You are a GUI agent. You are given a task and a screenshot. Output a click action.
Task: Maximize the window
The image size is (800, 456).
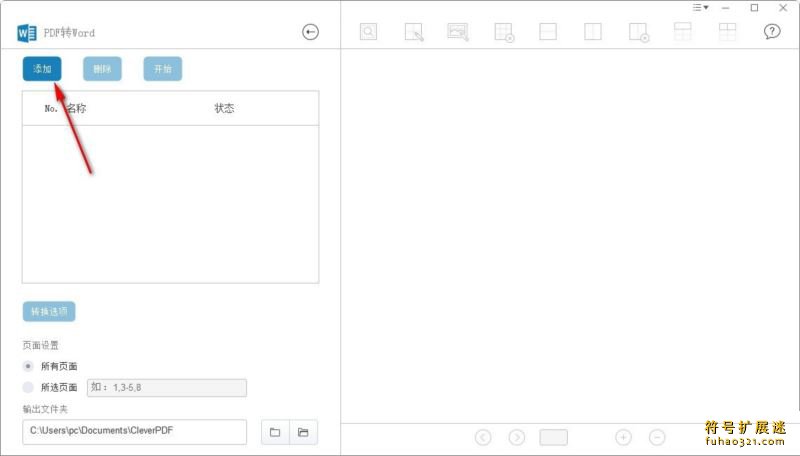point(755,8)
